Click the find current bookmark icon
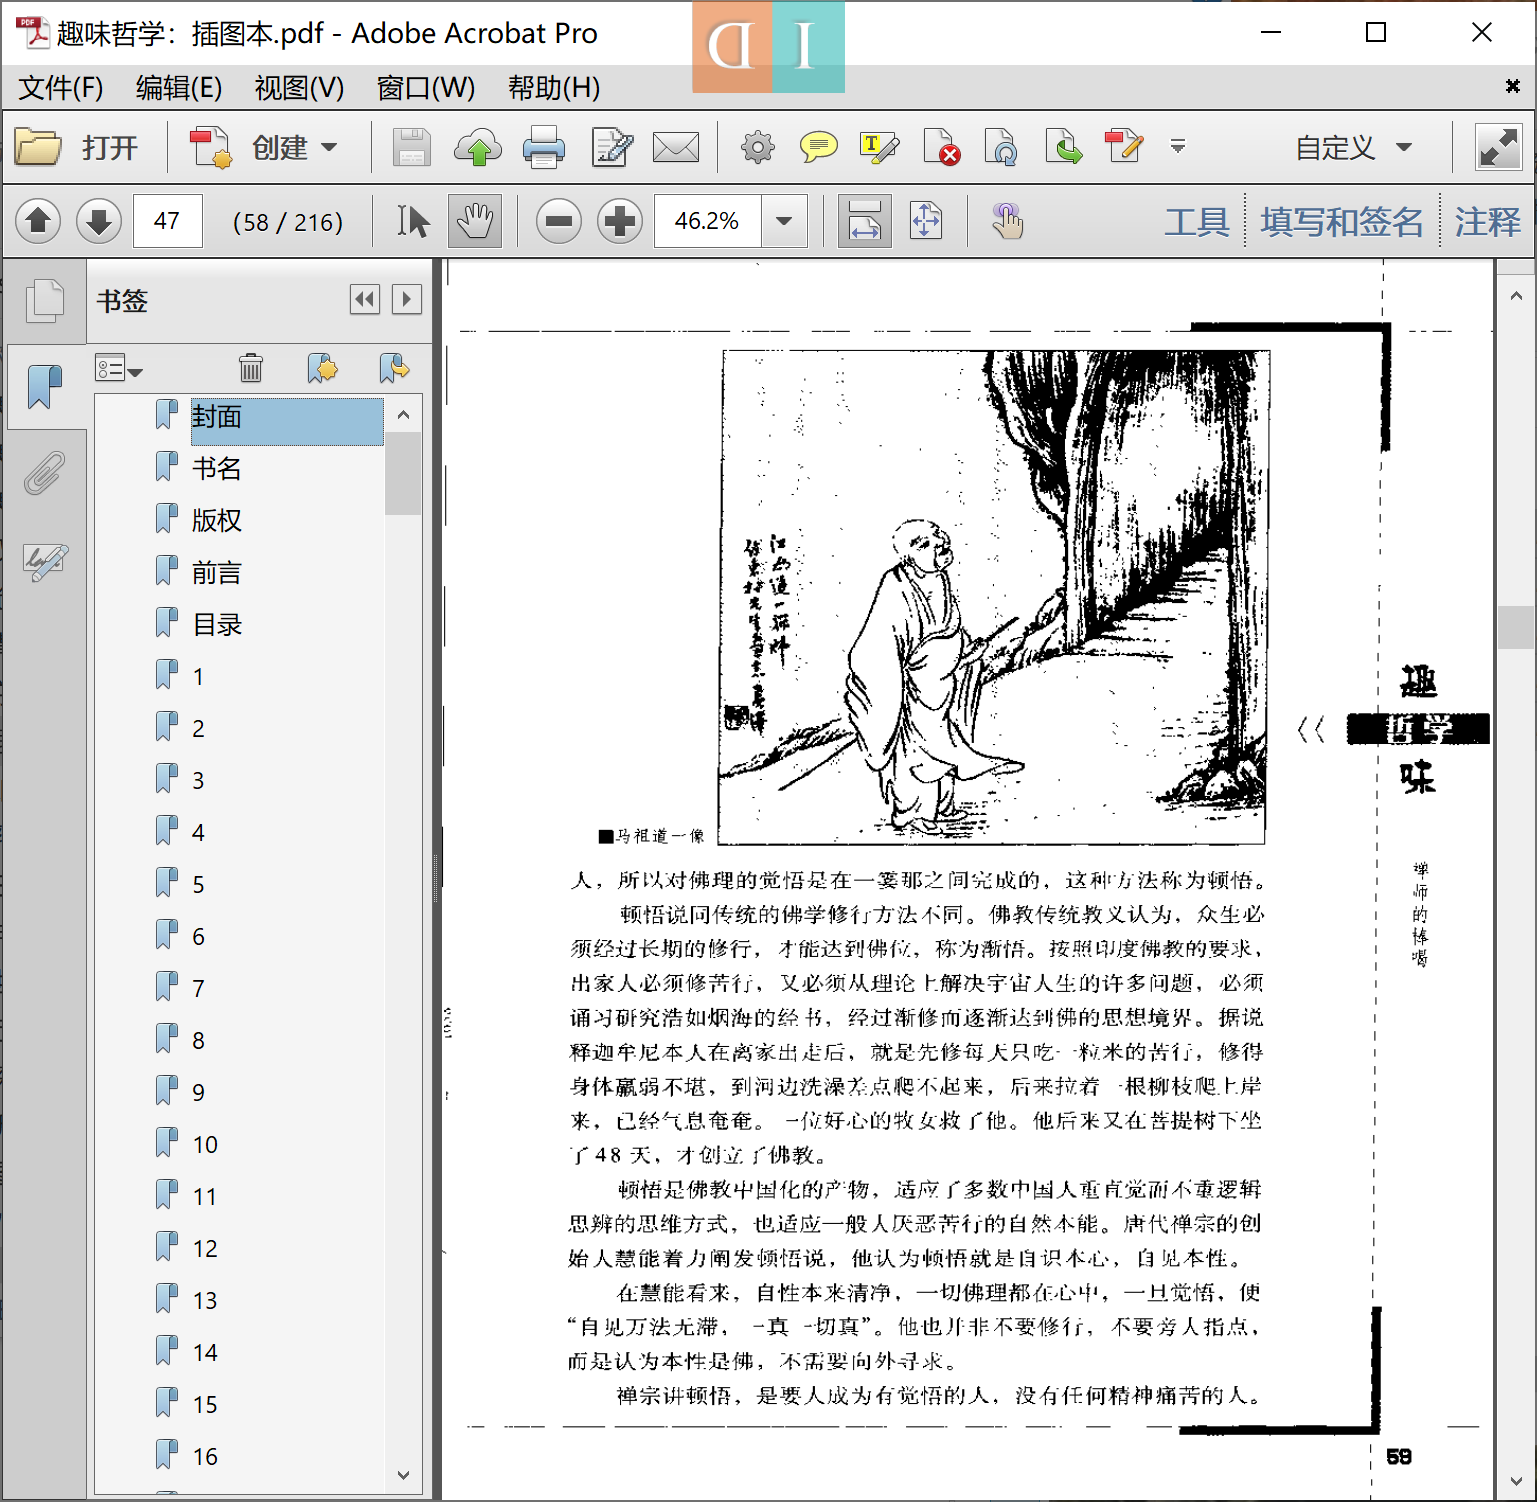 pyautogui.click(x=394, y=369)
